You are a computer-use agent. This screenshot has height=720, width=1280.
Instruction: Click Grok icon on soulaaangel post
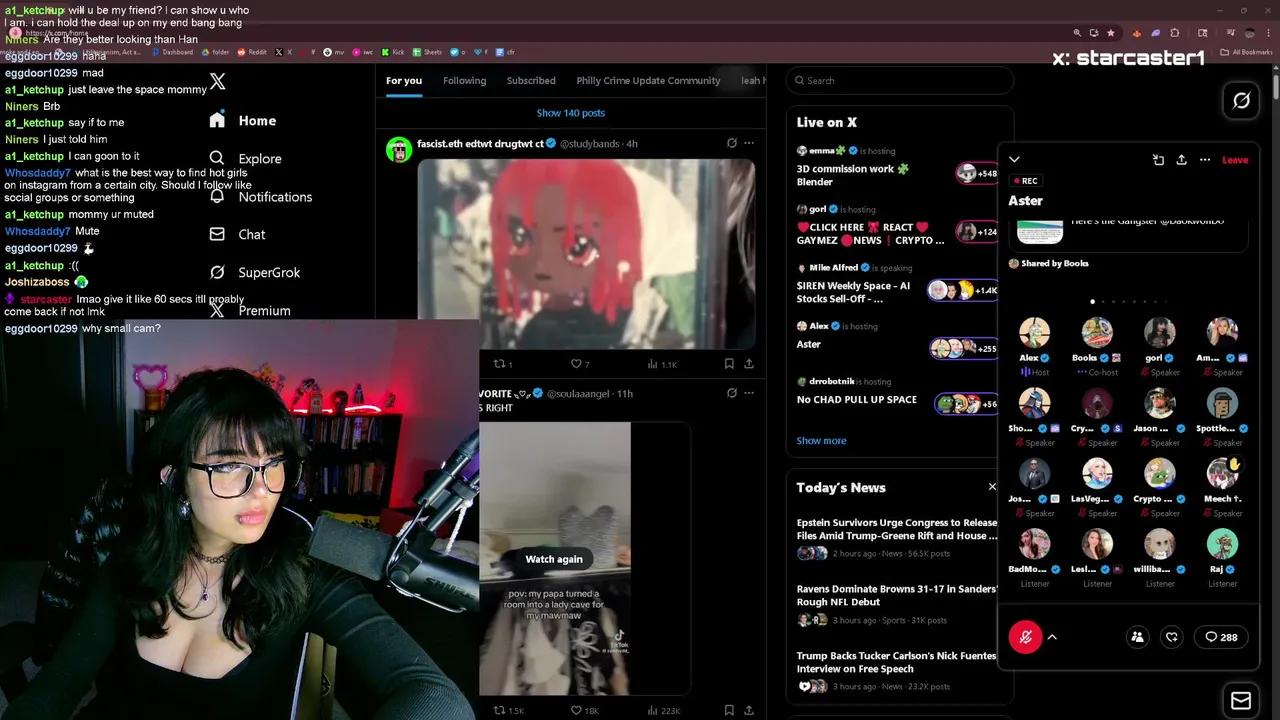pos(732,393)
